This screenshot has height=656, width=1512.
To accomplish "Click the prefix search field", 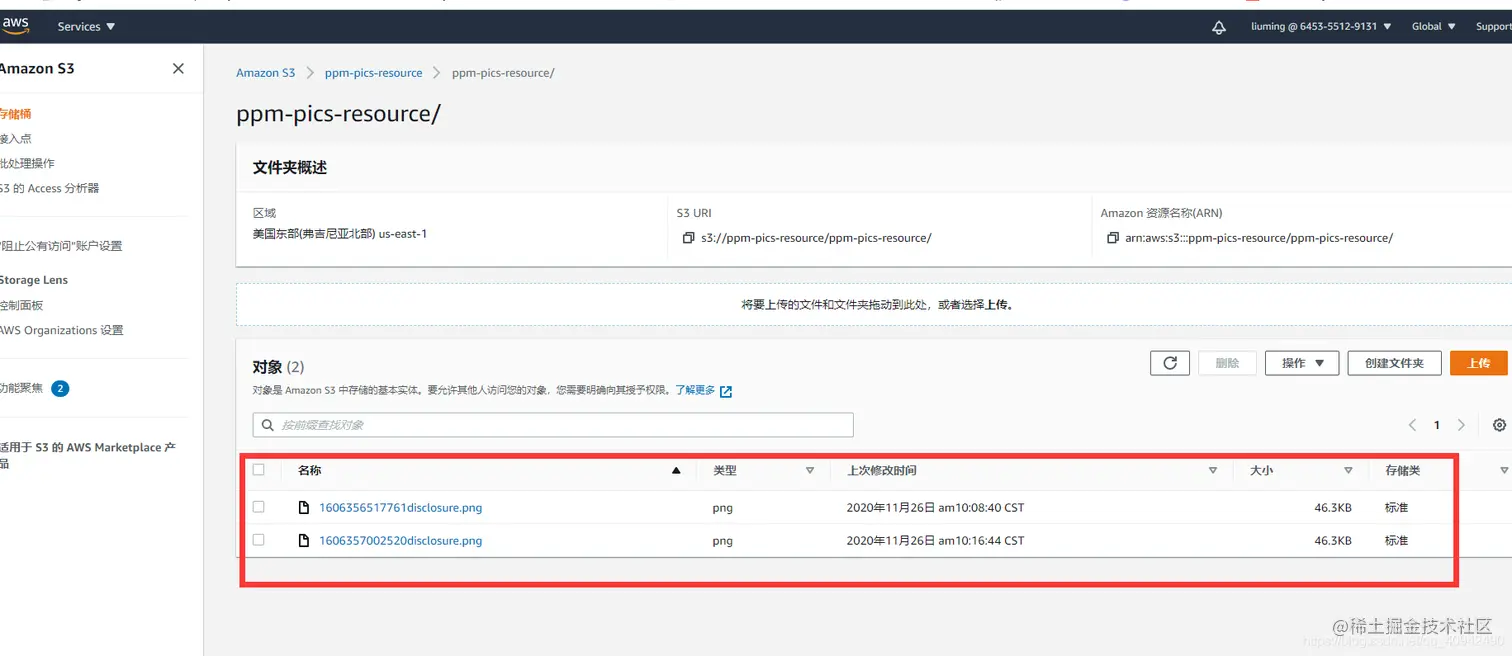I will pyautogui.click(x=553, y=425).
